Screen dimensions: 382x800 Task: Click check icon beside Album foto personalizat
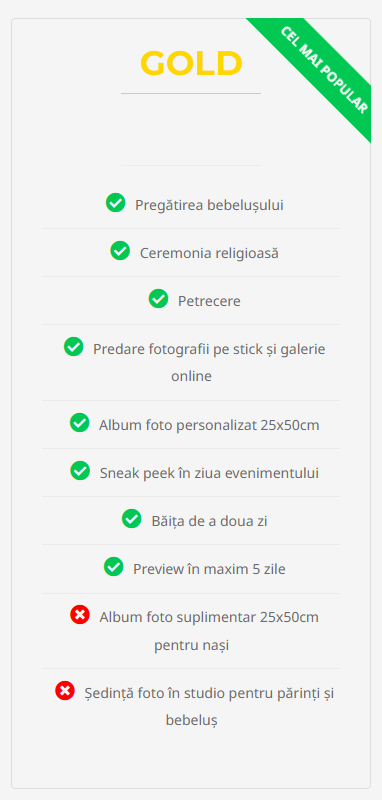tap(80, 422)
